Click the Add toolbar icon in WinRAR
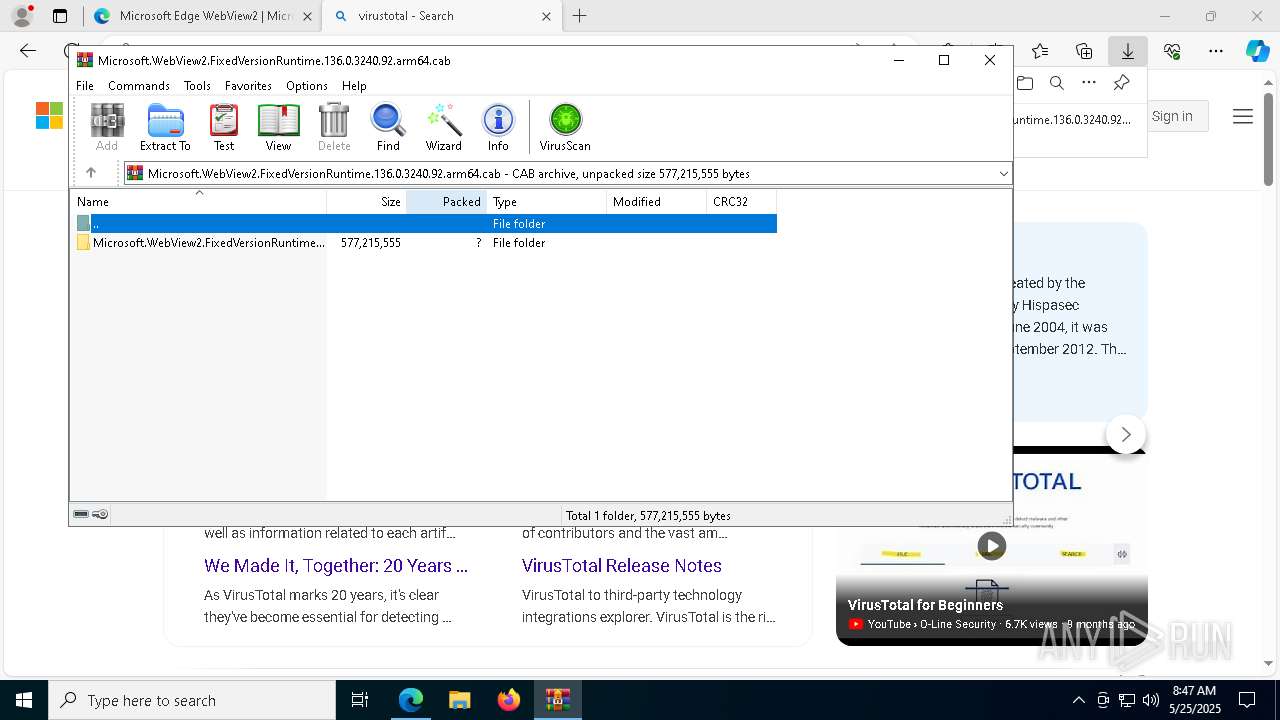 click(107, 127)
